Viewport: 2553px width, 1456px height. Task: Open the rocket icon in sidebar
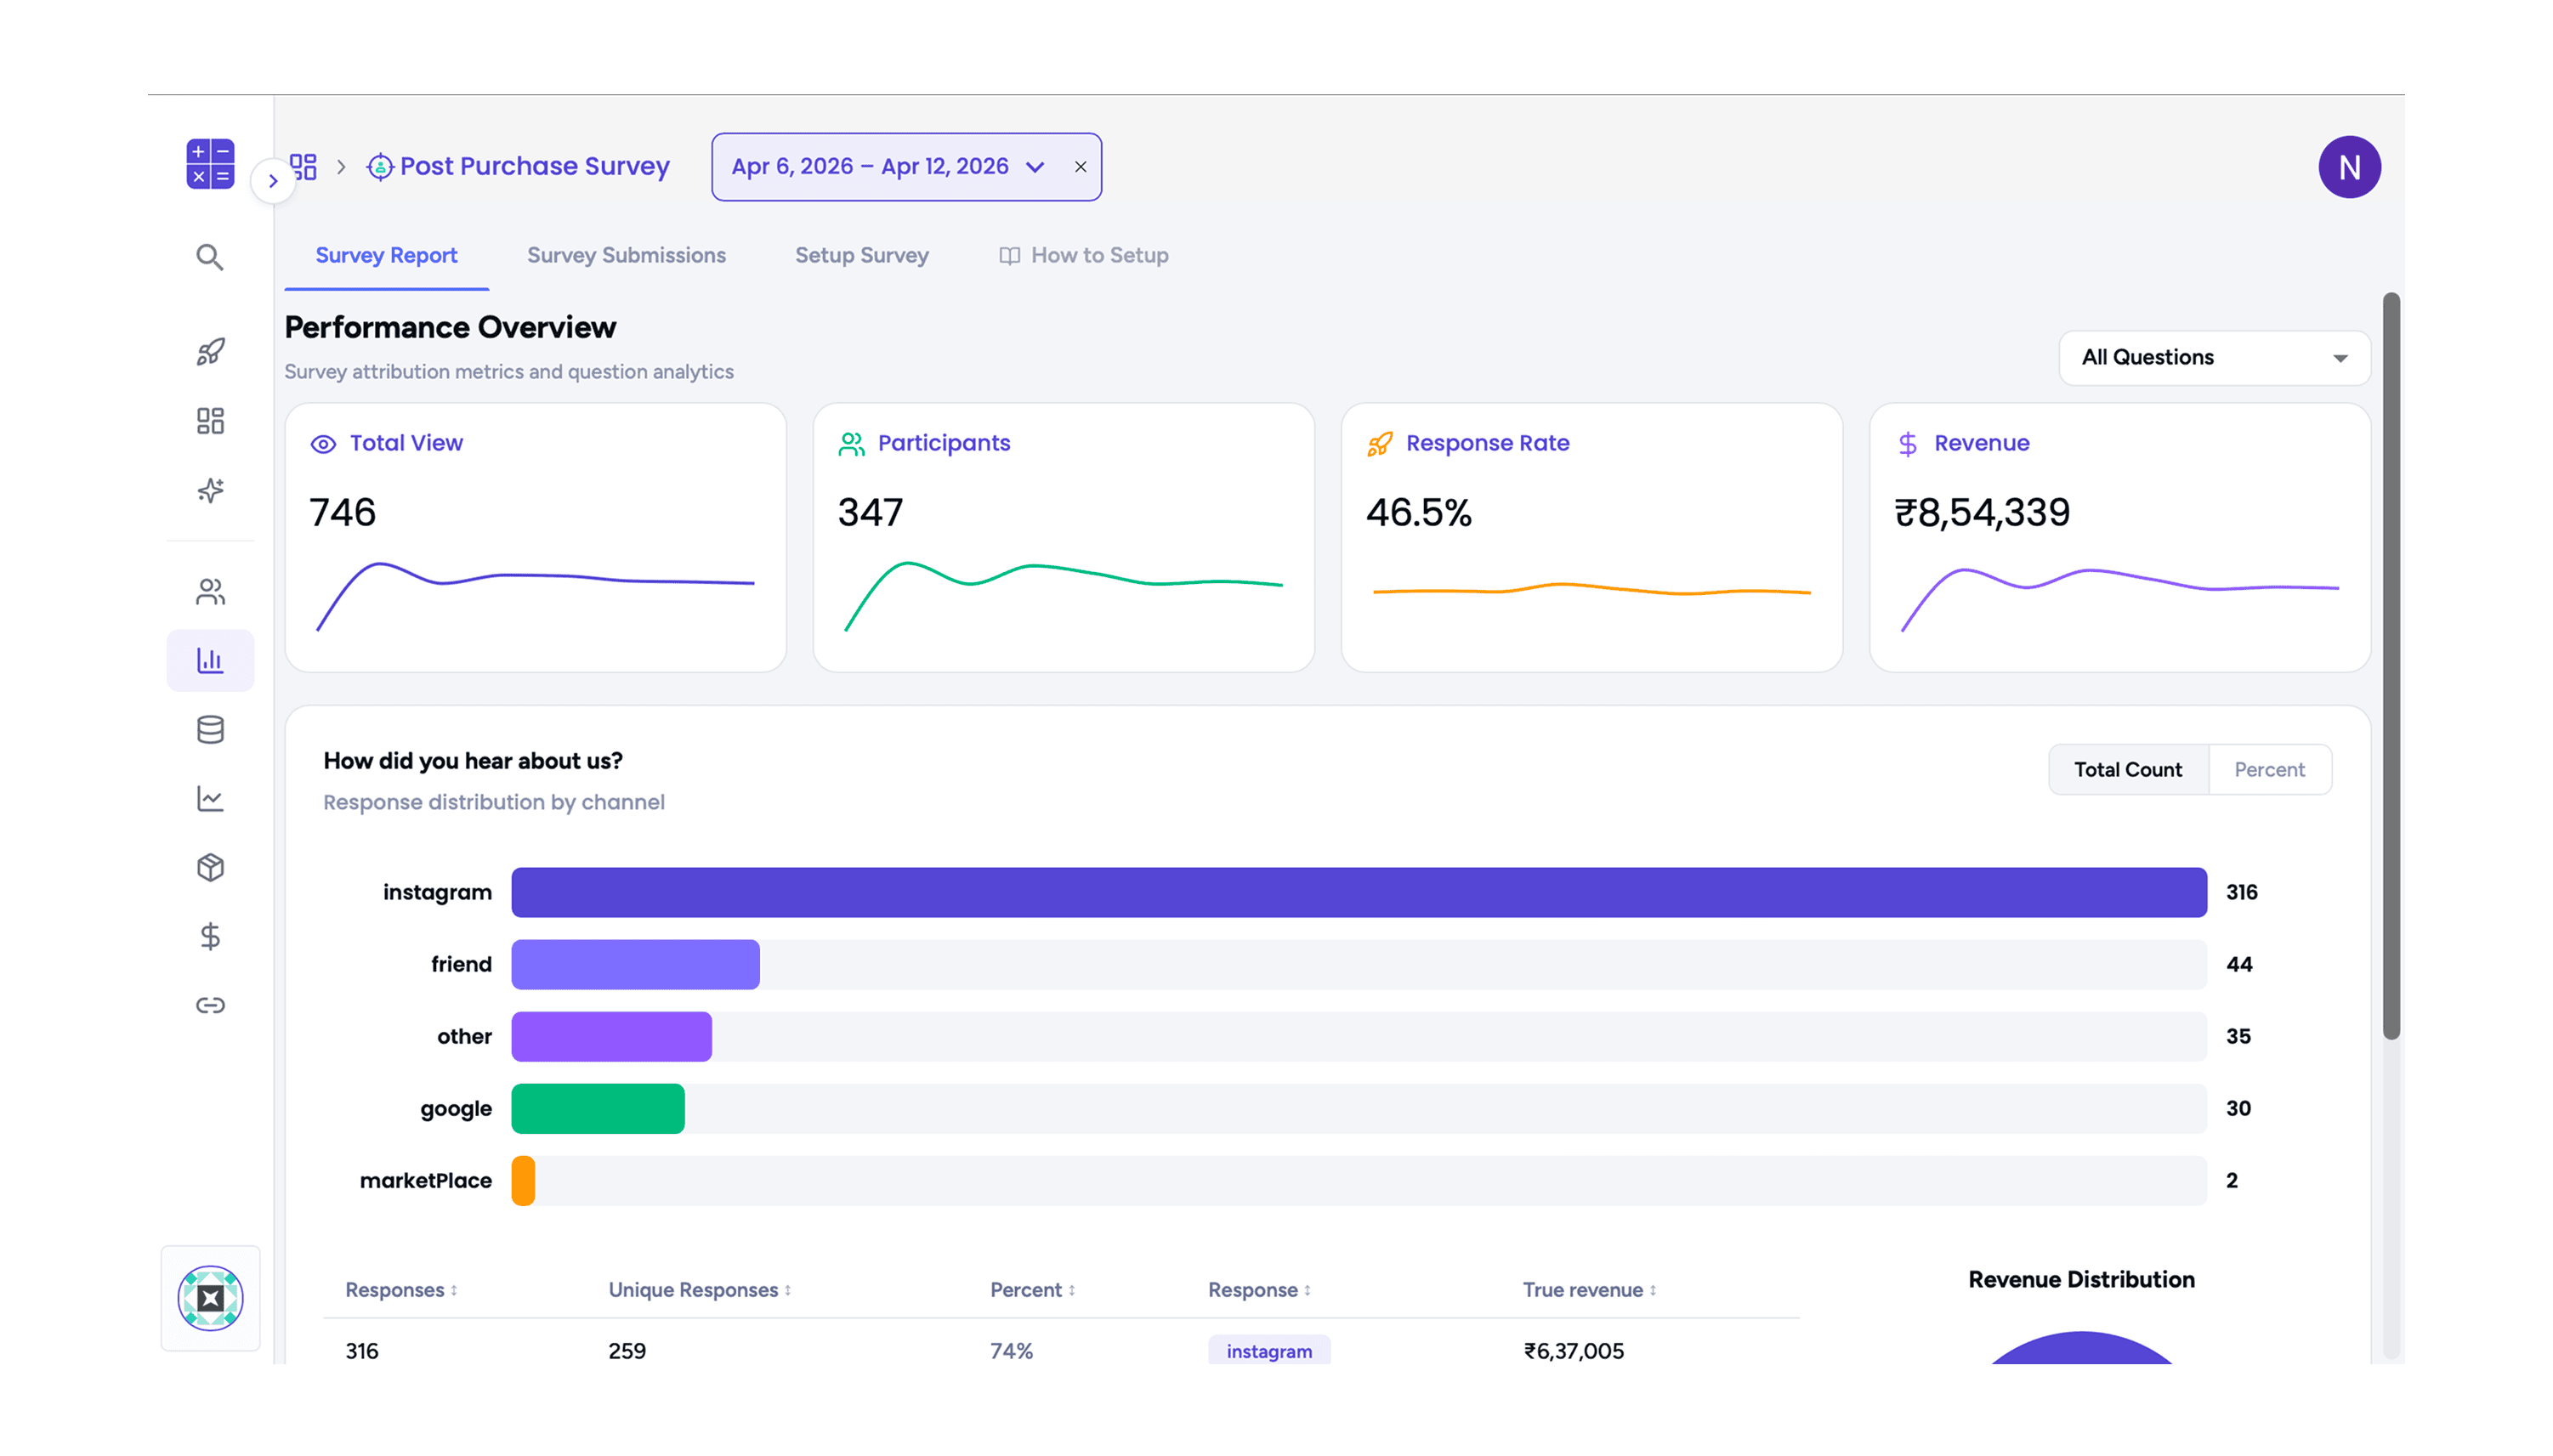pyautogui.click(x=209, y=352)
